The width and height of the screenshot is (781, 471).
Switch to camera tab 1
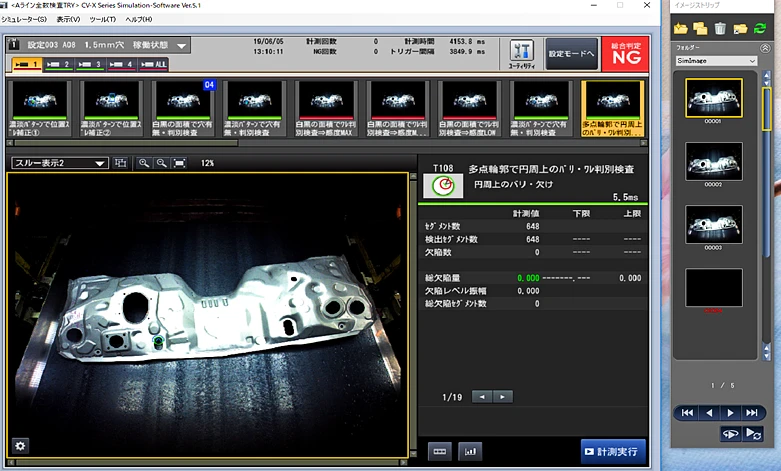point(27,65)
